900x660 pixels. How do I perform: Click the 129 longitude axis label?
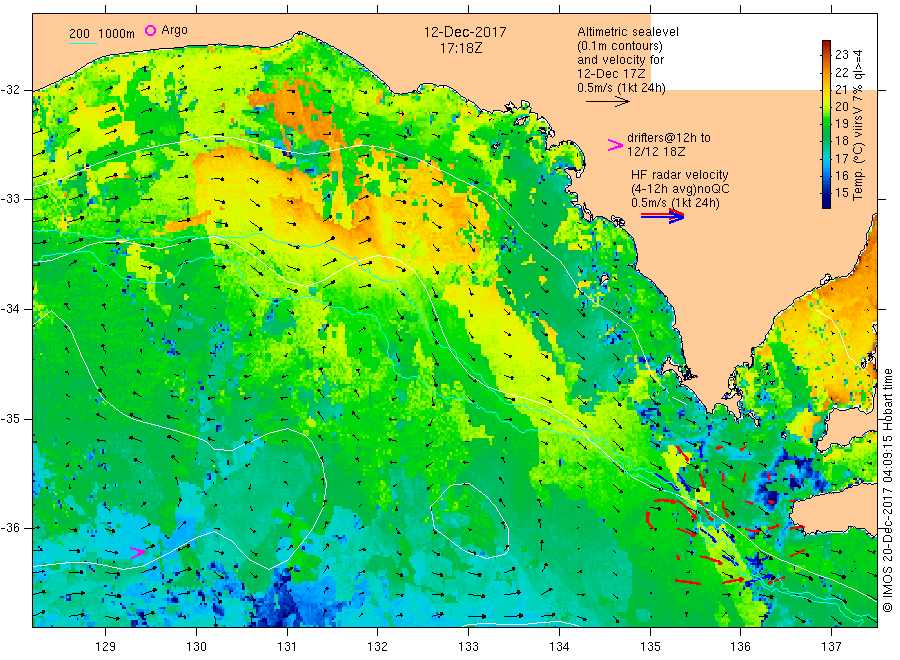105,647
